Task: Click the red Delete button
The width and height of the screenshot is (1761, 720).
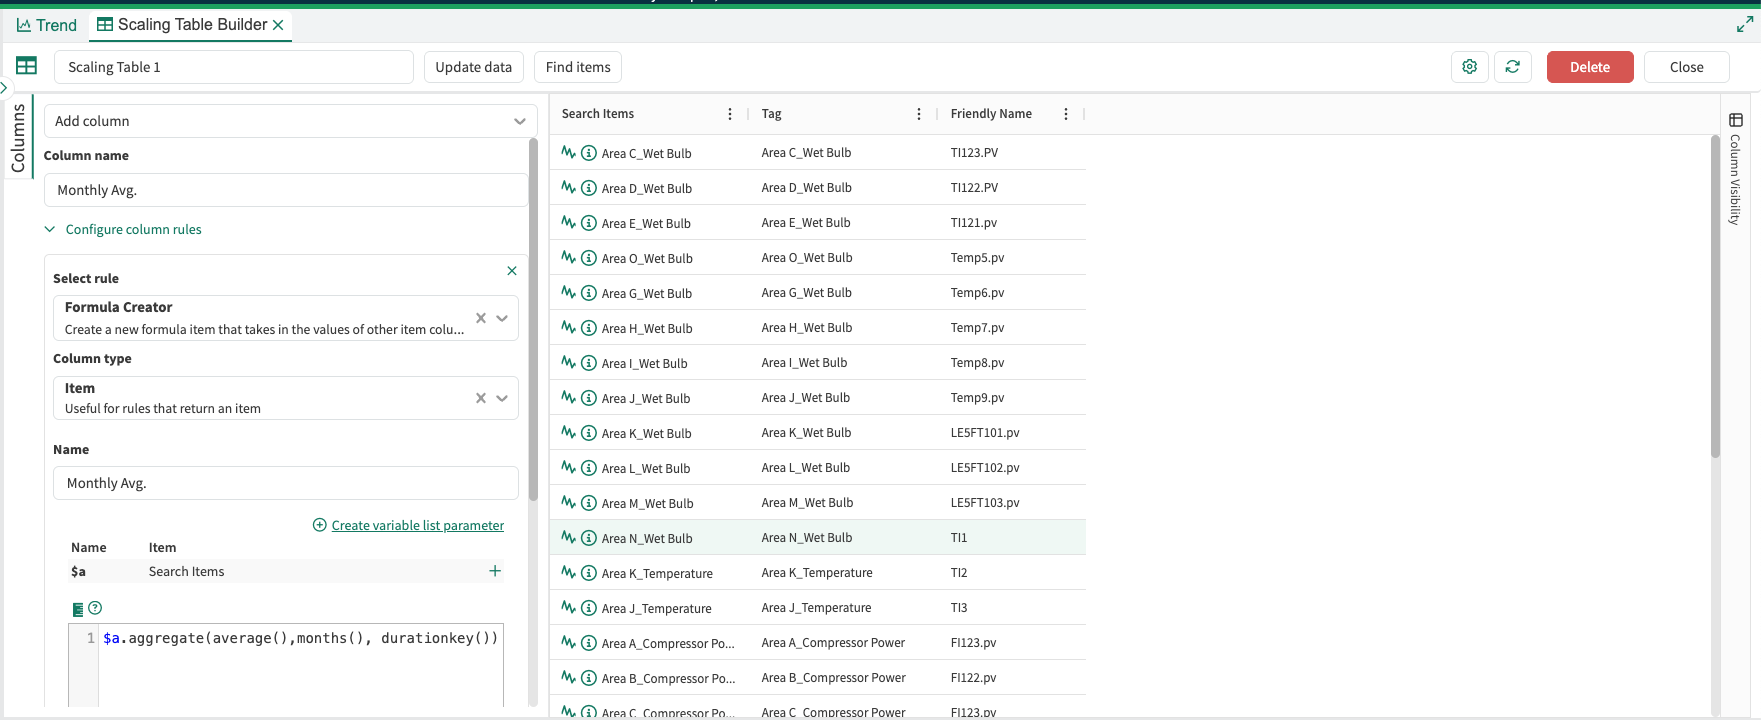Action: coord(1589,67)
